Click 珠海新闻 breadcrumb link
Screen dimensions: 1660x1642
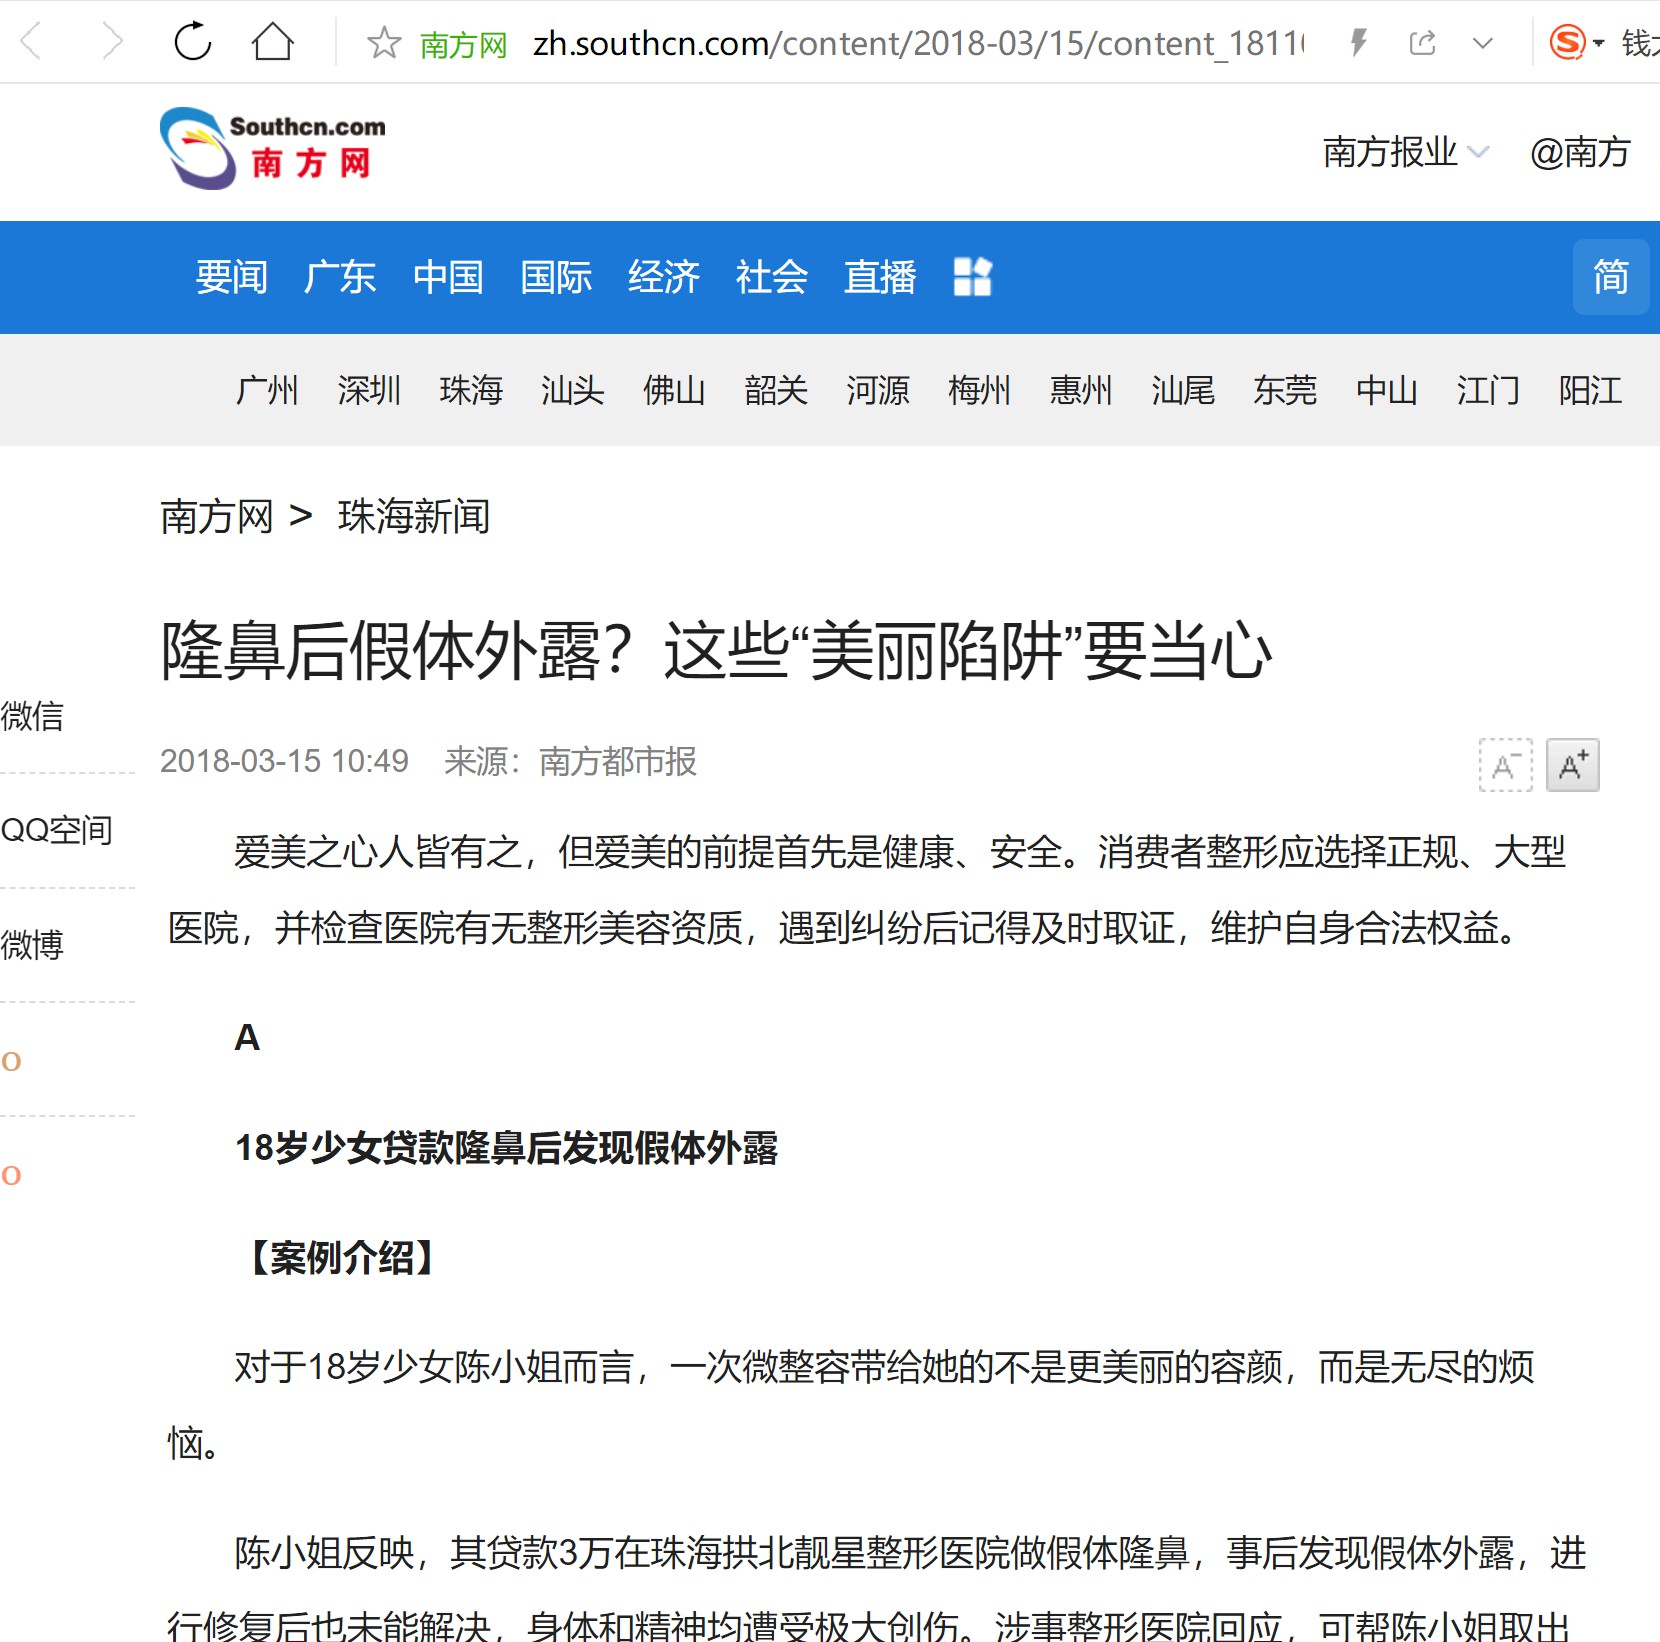[414, 517]
